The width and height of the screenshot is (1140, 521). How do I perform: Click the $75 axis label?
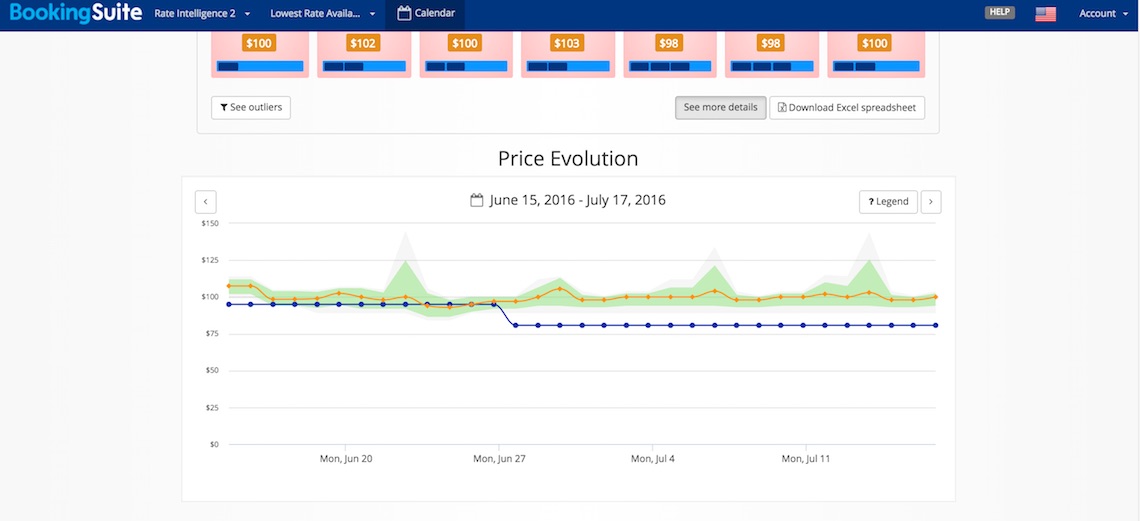tap(212, 334)
